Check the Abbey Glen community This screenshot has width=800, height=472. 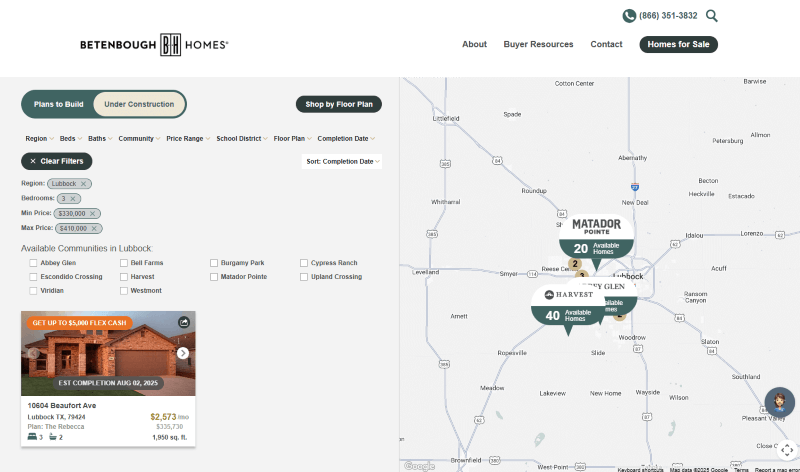point(33,263)
